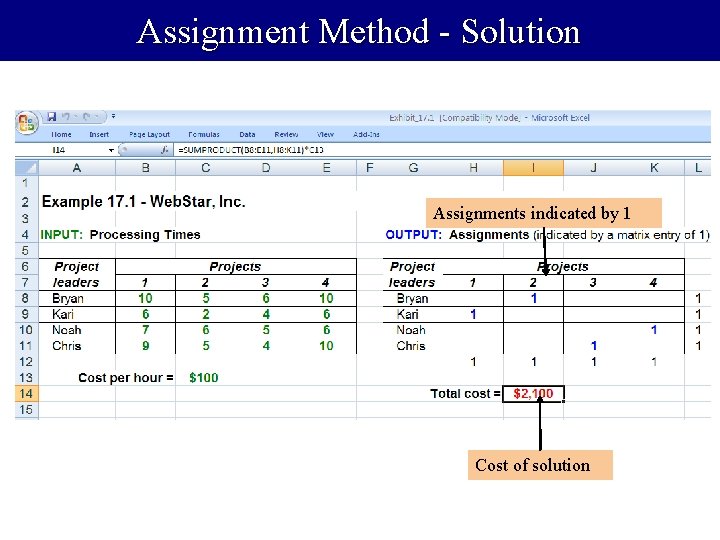Switch to the View tab
The image size is (720, 540).
click(325, 135)
